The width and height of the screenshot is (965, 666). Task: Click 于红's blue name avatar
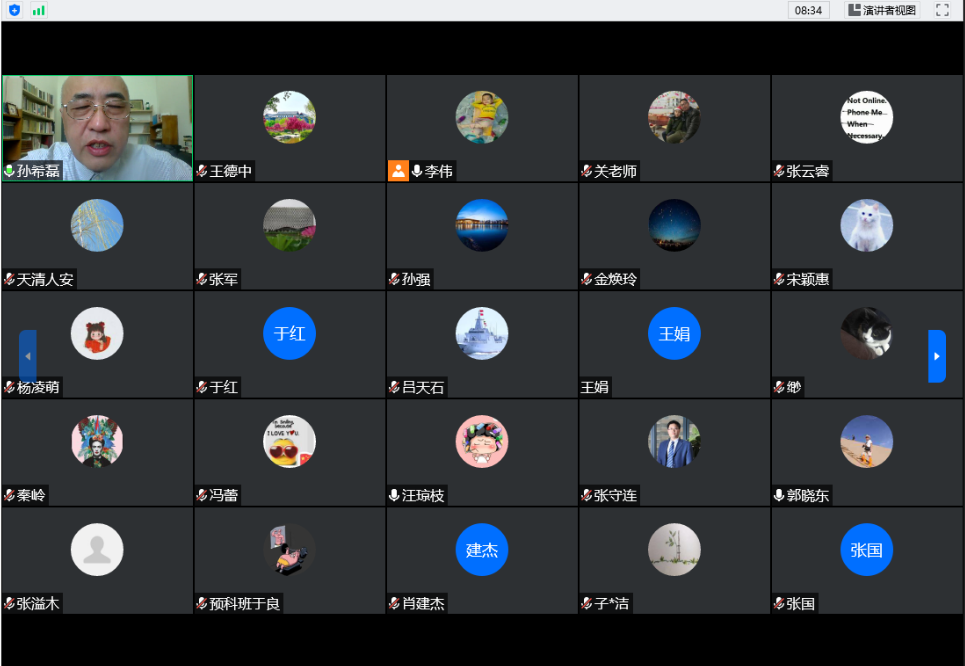289,334
